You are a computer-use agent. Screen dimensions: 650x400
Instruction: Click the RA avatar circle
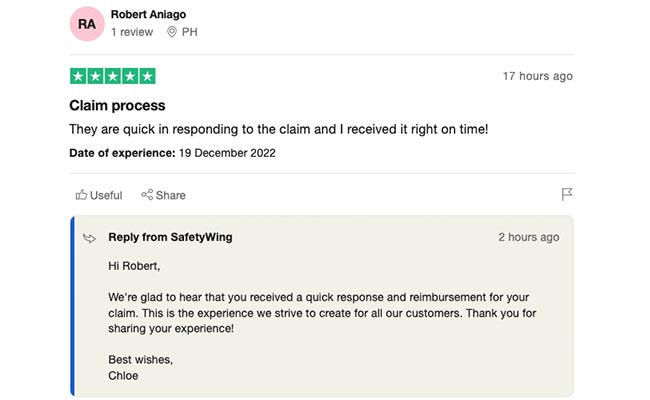[x=87, y=23]
